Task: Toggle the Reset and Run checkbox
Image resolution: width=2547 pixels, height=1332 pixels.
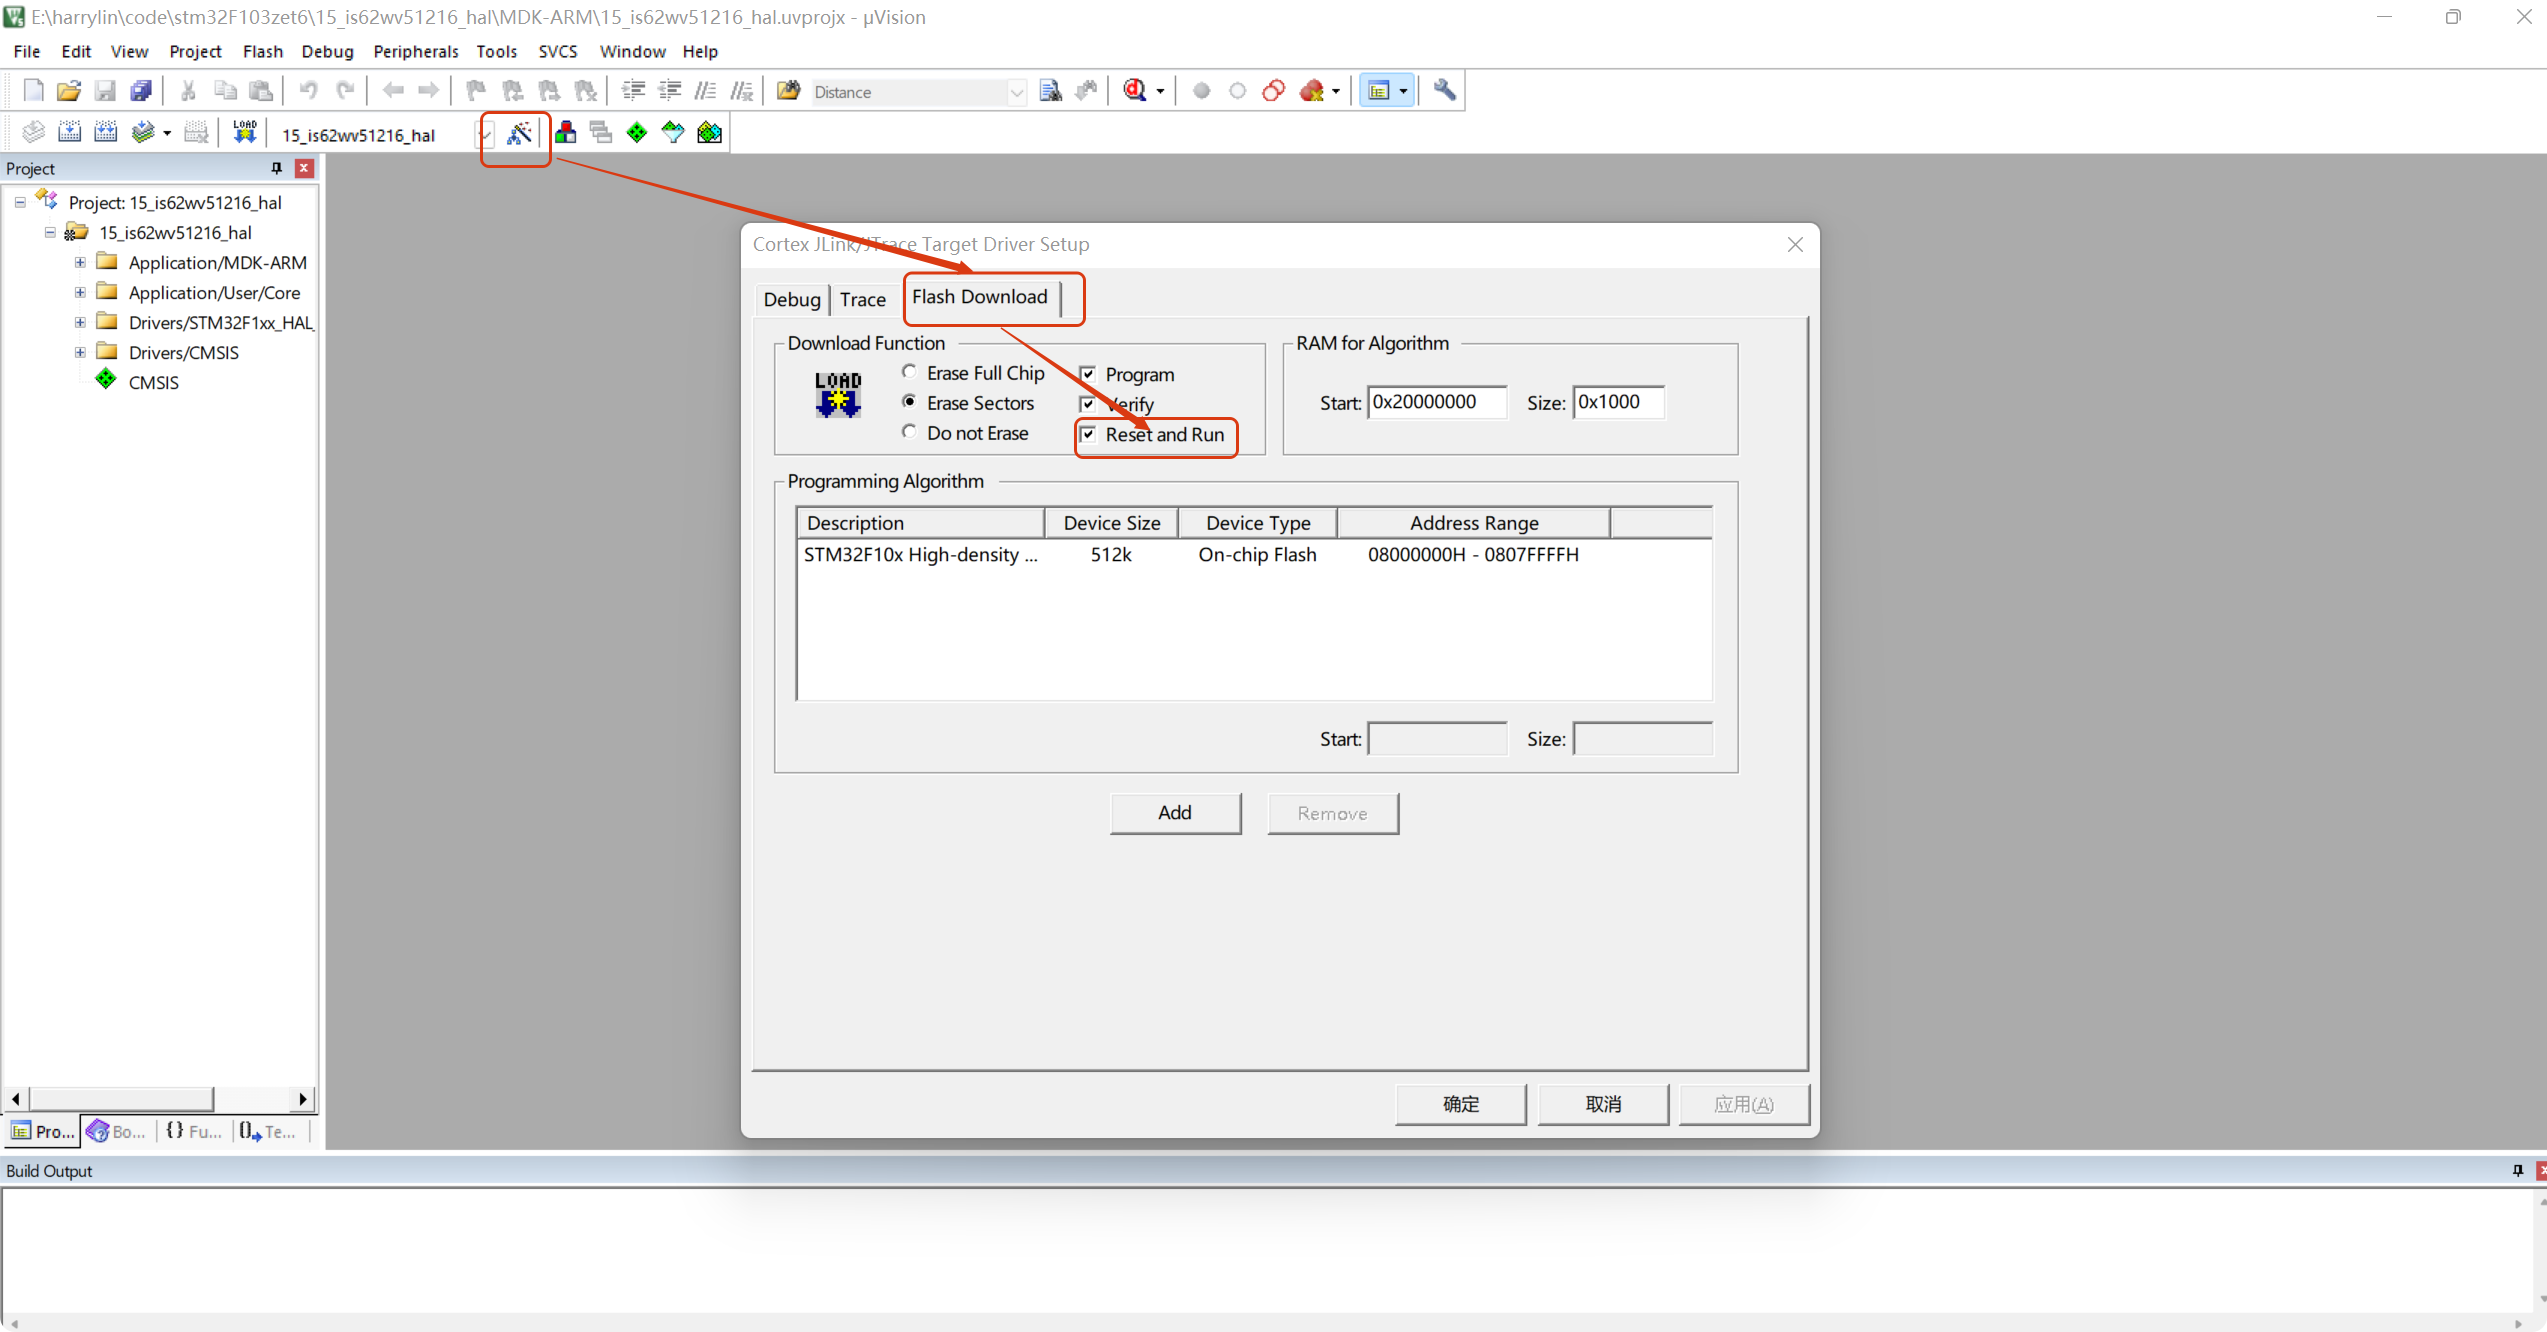Action: click(x=1088, y=434)
